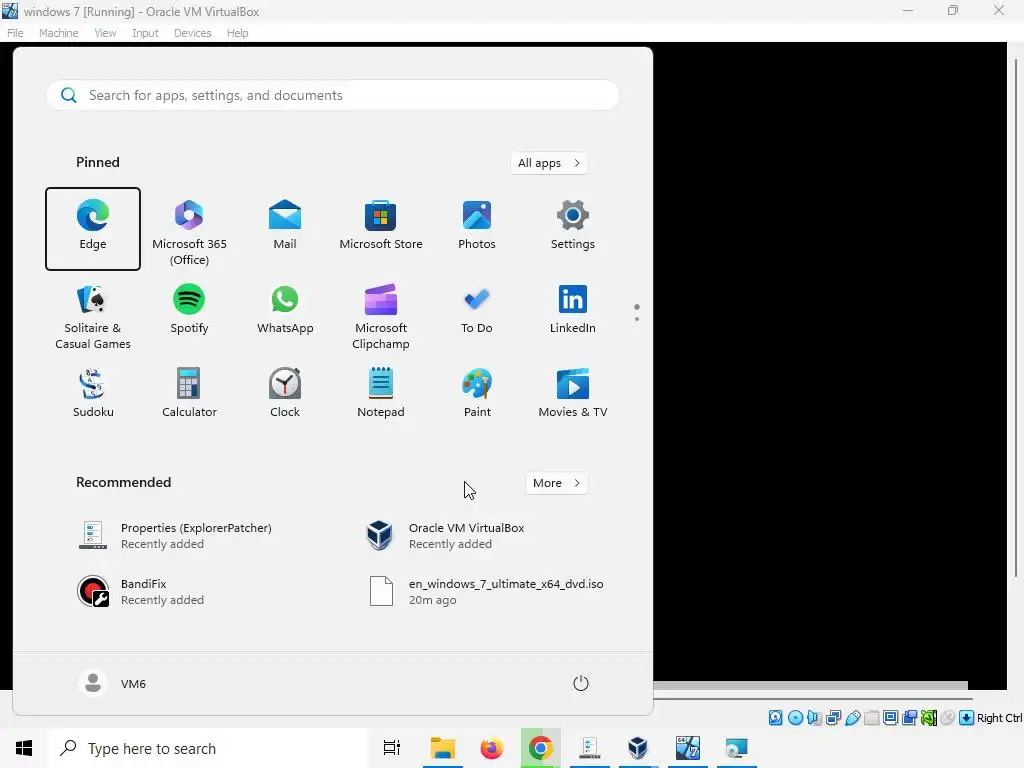Open the Clock app
The height and width of the screenshot is (768, 1024).
[x=285, y=394]
